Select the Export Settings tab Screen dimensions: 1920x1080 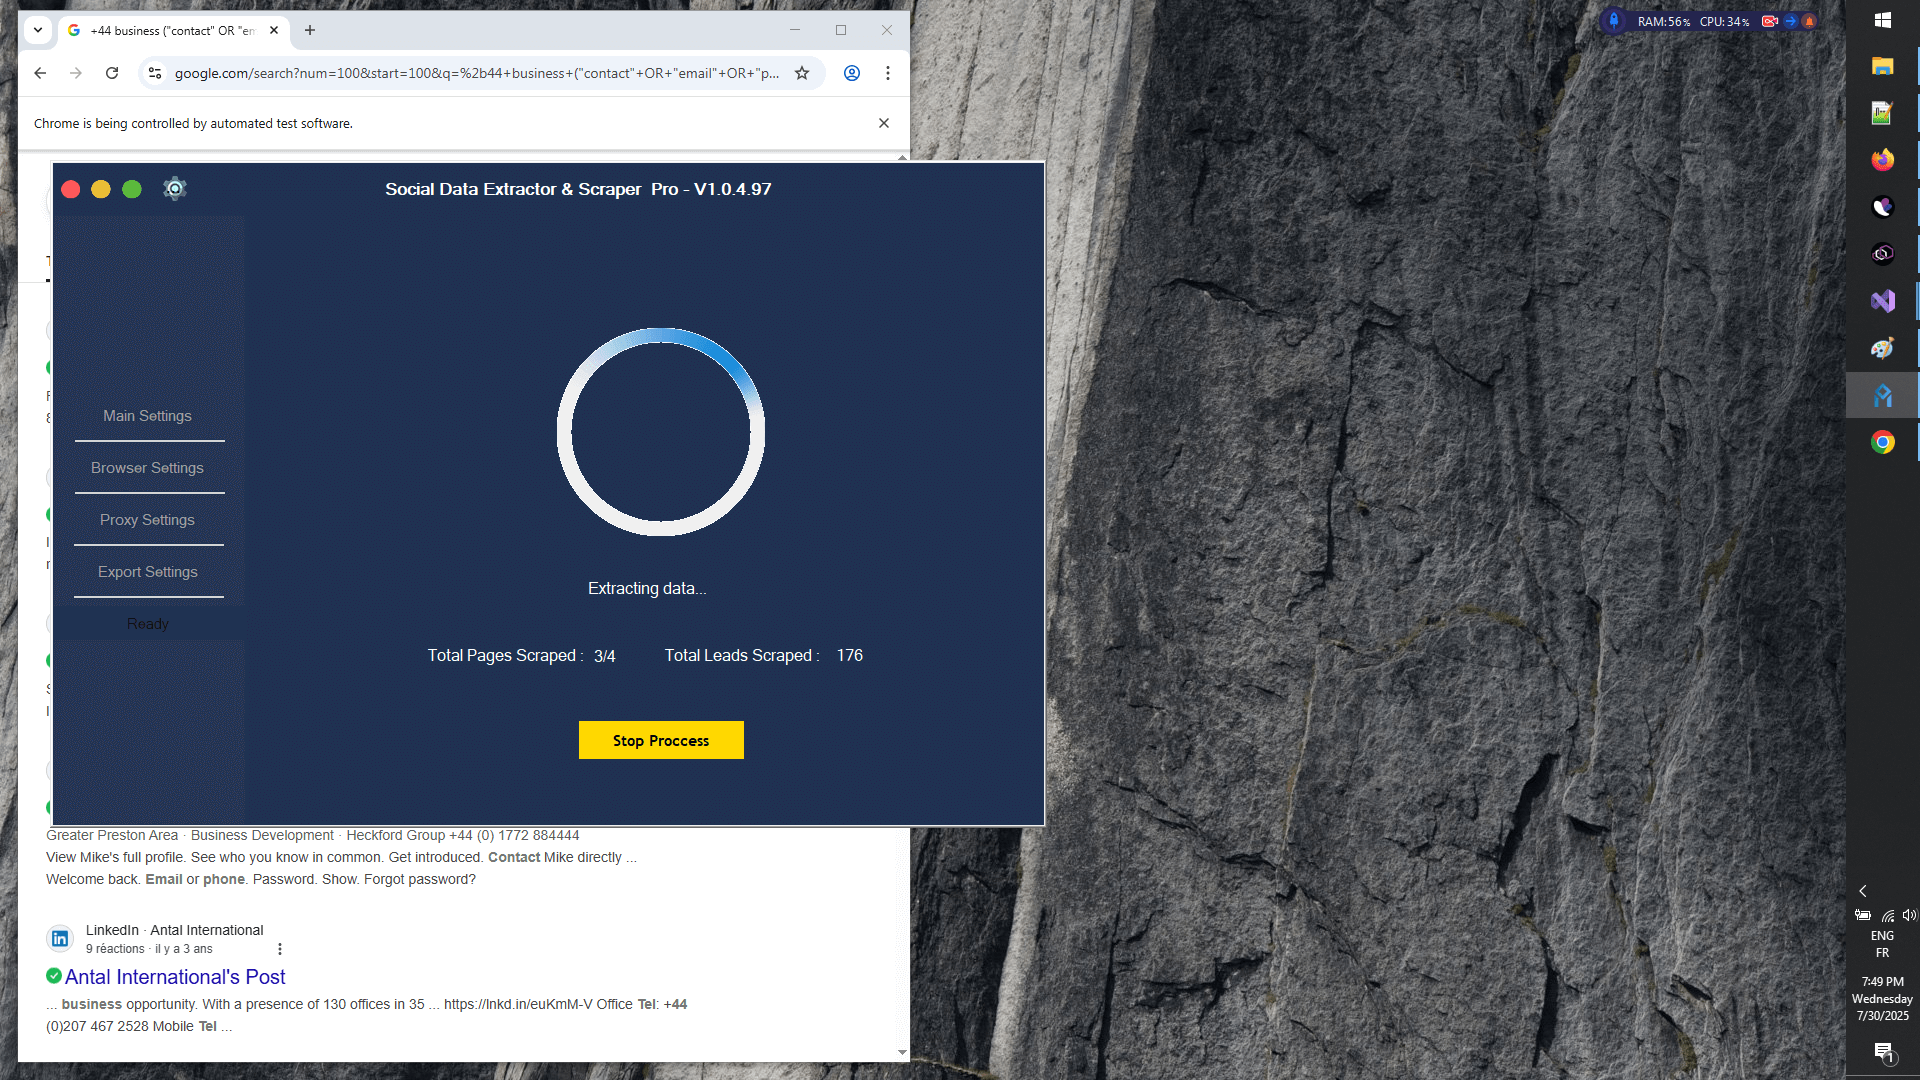tap(147, 572)
